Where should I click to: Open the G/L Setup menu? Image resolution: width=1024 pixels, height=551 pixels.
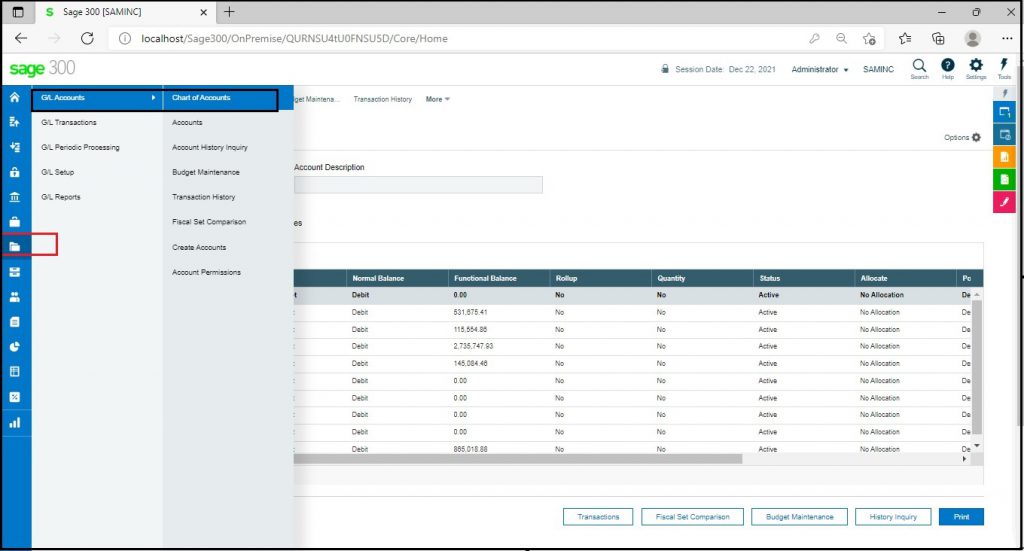pos(57,172)
